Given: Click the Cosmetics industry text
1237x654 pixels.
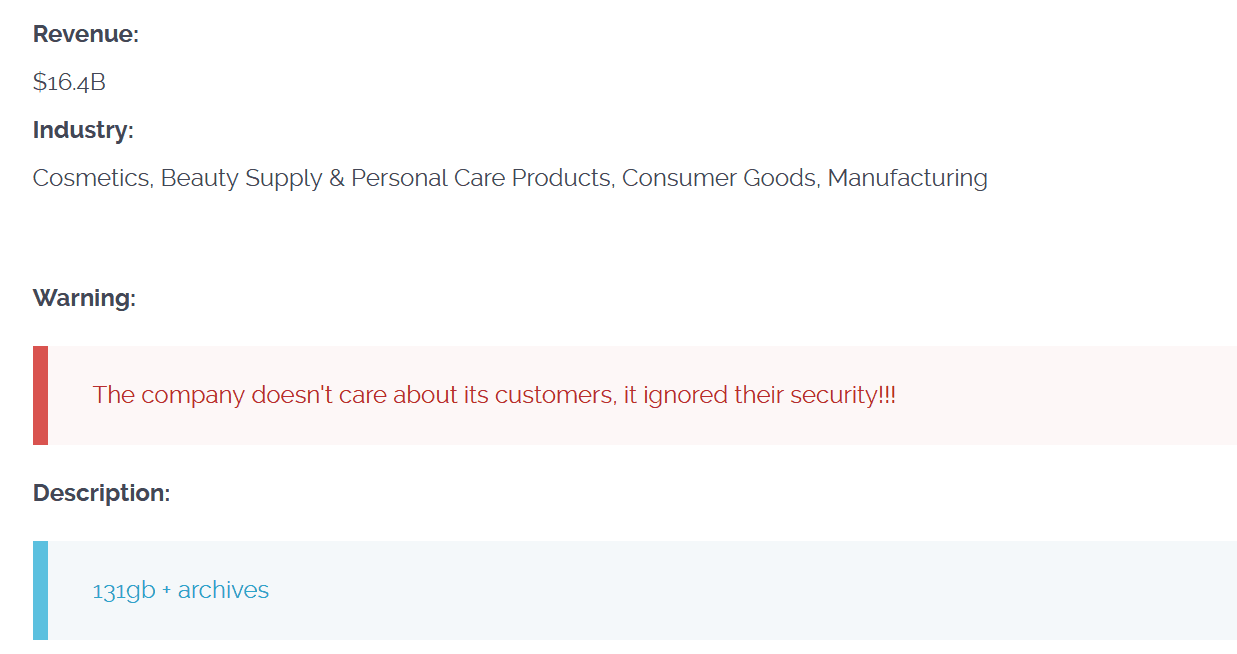Looking at the screenshot, I should coord(92,178).
